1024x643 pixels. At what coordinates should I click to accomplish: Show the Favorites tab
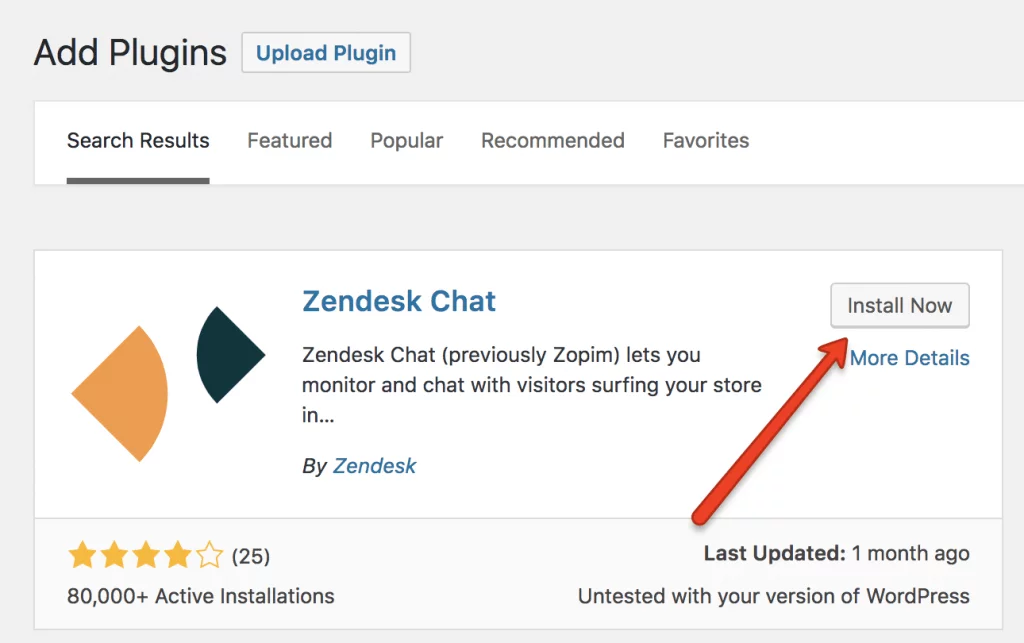tap(706, 141)
